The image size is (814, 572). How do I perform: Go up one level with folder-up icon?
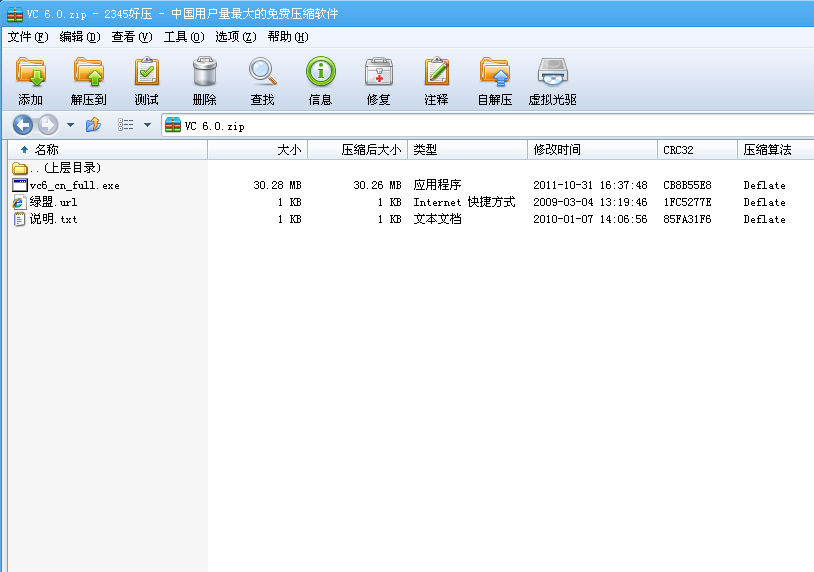tap(93, 125)
